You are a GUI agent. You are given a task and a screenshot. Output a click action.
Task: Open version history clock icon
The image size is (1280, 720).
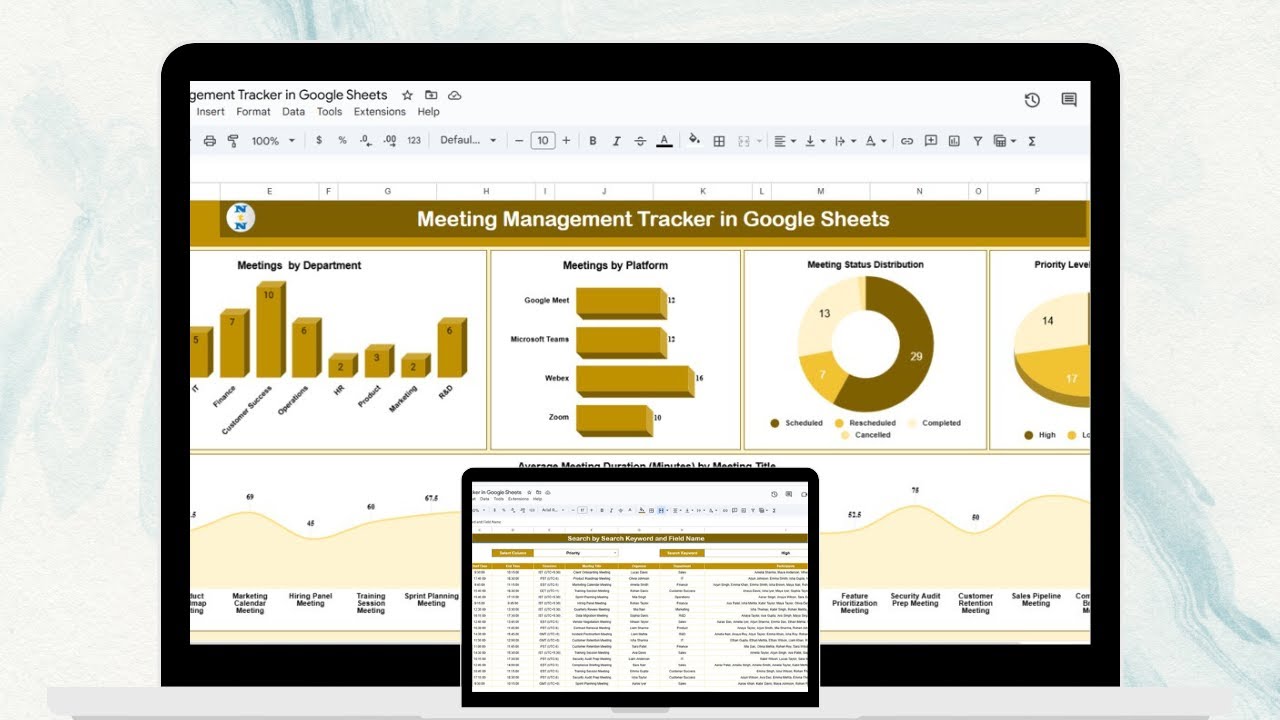[x=1032, y=100]
